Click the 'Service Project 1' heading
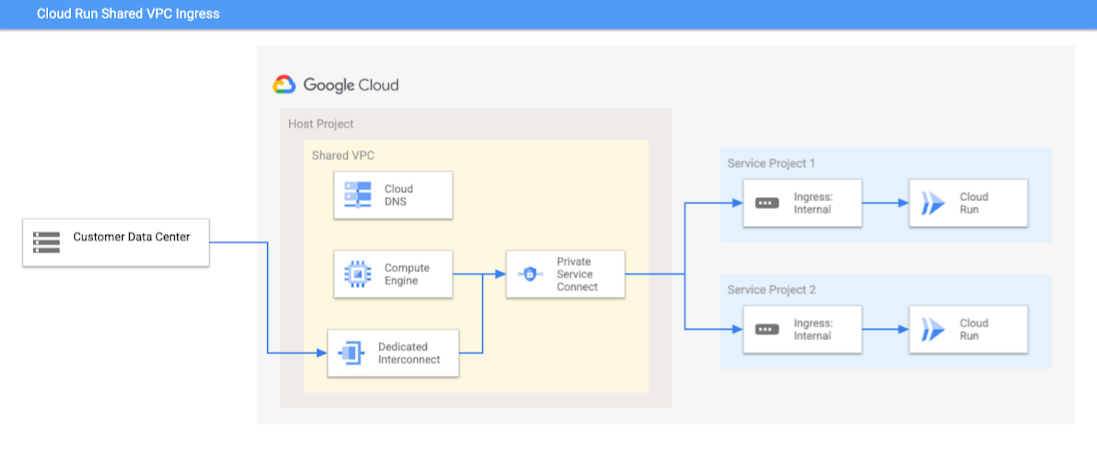The image size is (1097, 454). coord(771,163)
